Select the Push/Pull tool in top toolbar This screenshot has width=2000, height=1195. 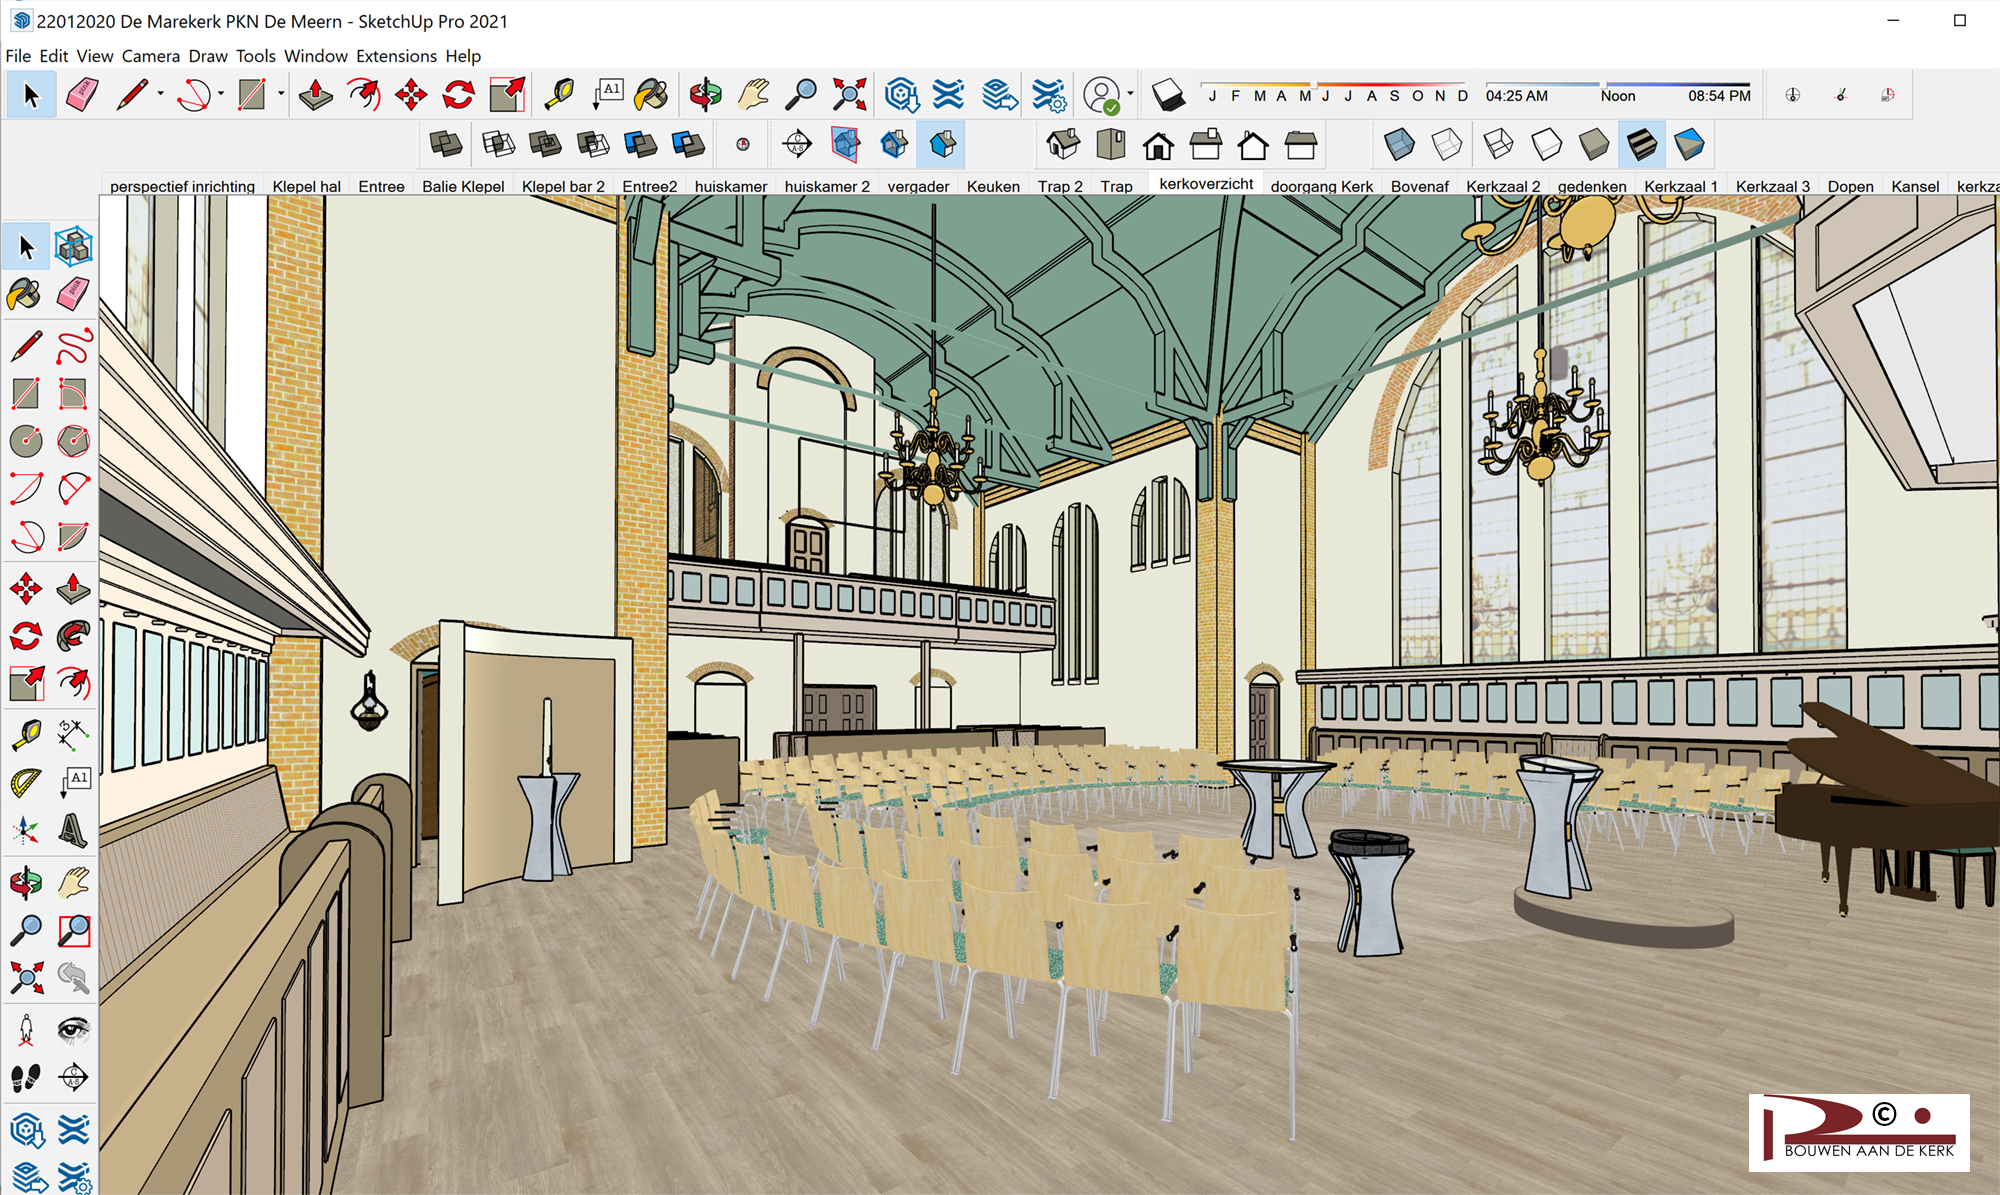[316, 95]
